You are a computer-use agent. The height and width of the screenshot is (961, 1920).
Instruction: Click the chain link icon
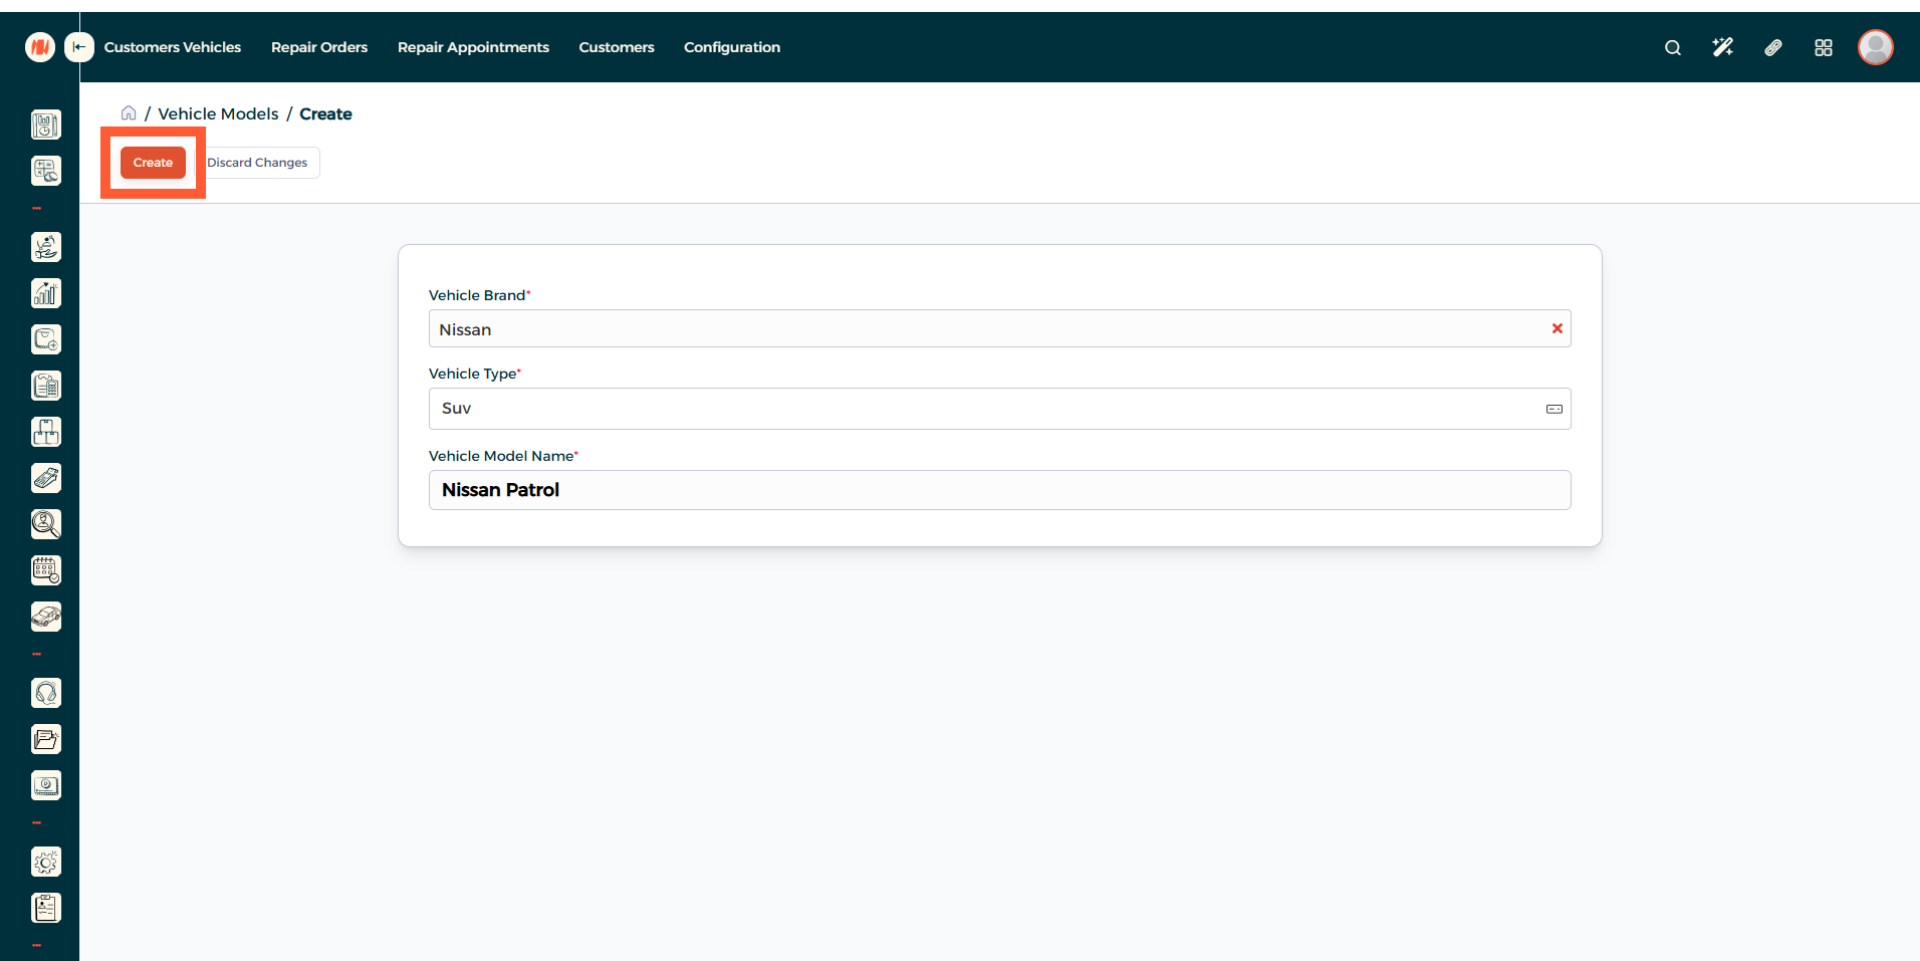tap(1772, 47)
